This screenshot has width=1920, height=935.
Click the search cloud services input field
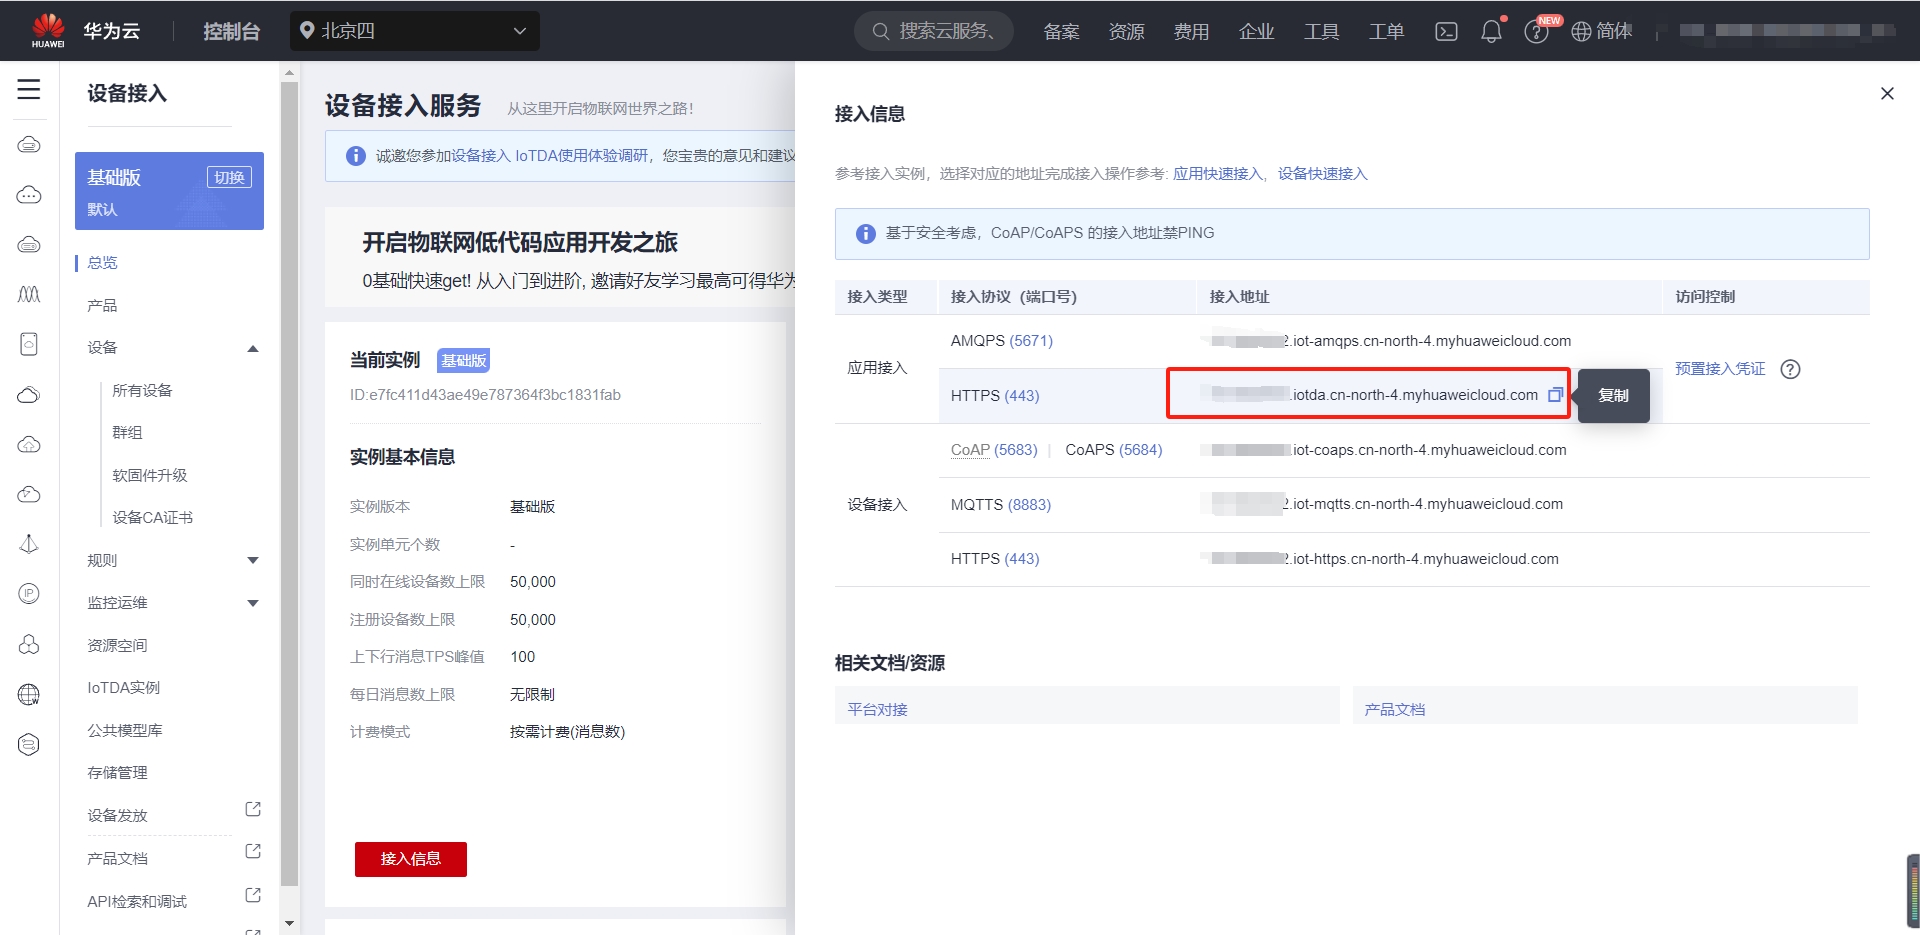click(x=934, y=31)
